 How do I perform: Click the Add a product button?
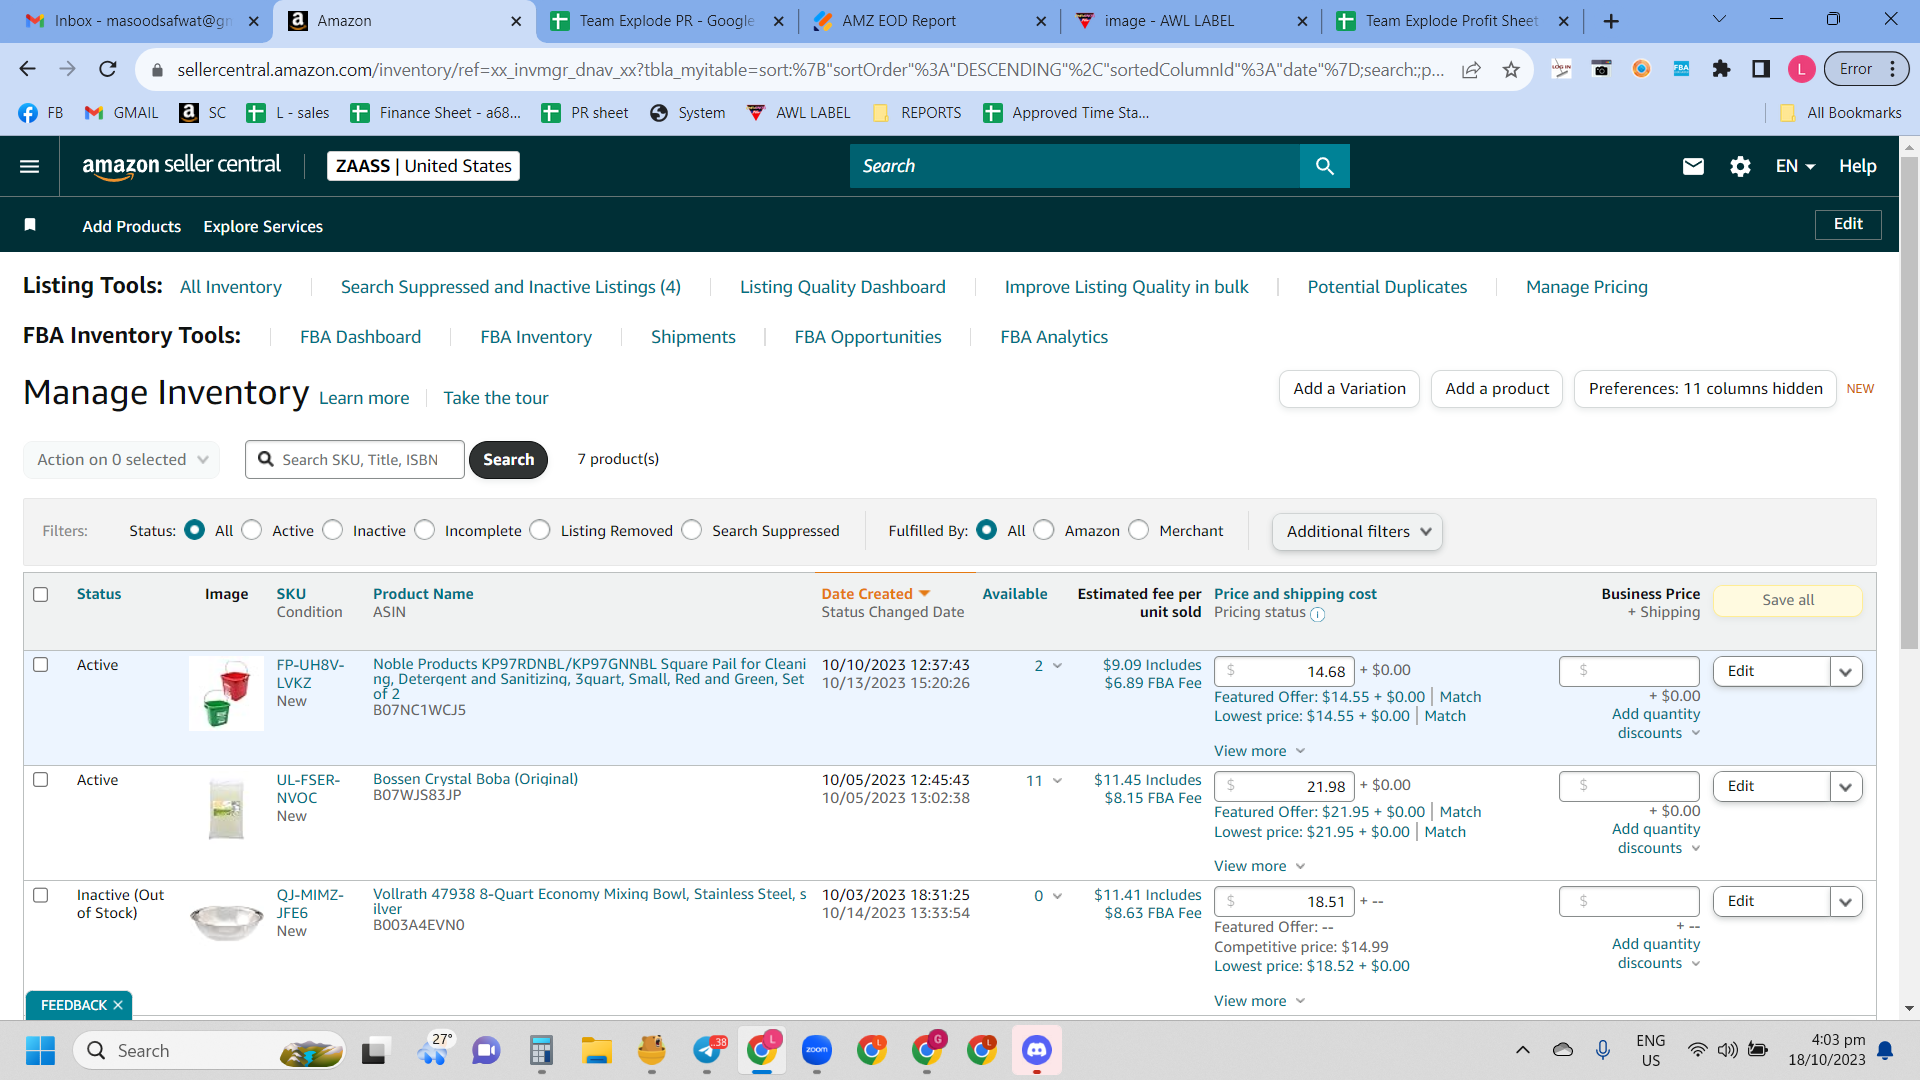tap(1497, 389)
